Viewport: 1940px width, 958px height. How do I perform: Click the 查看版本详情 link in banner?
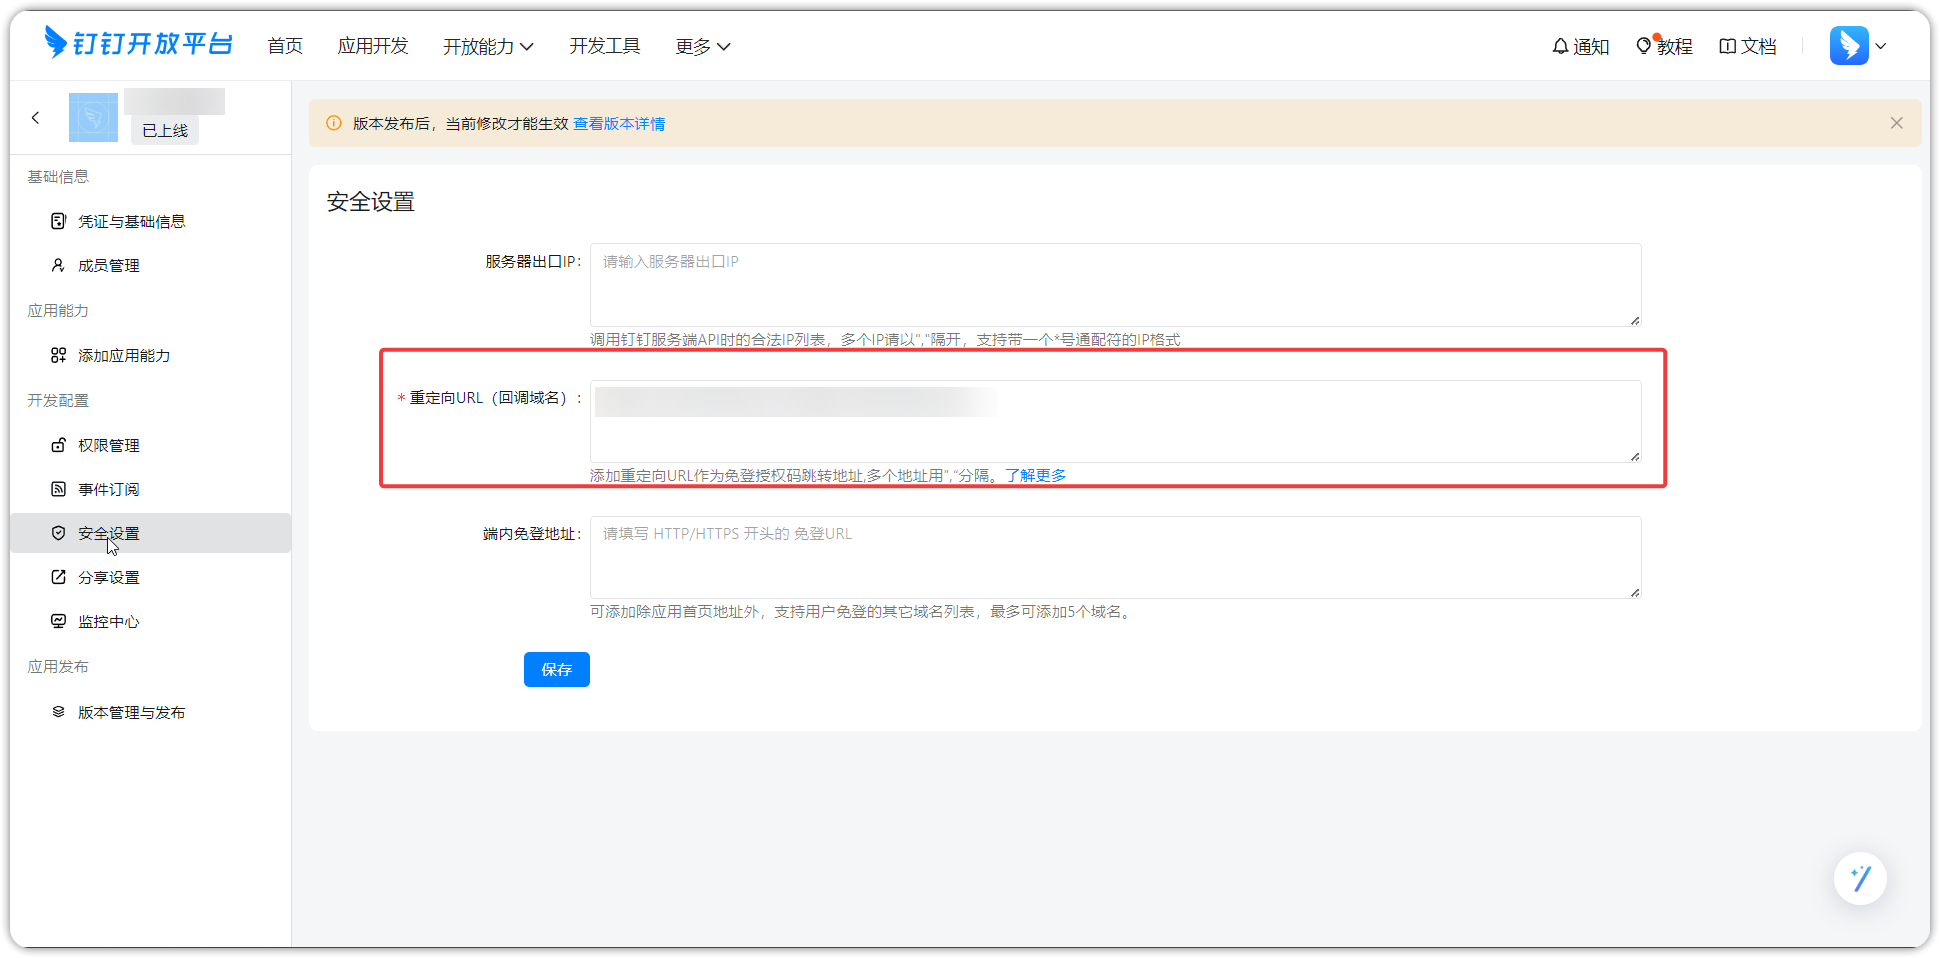point(619,123)
